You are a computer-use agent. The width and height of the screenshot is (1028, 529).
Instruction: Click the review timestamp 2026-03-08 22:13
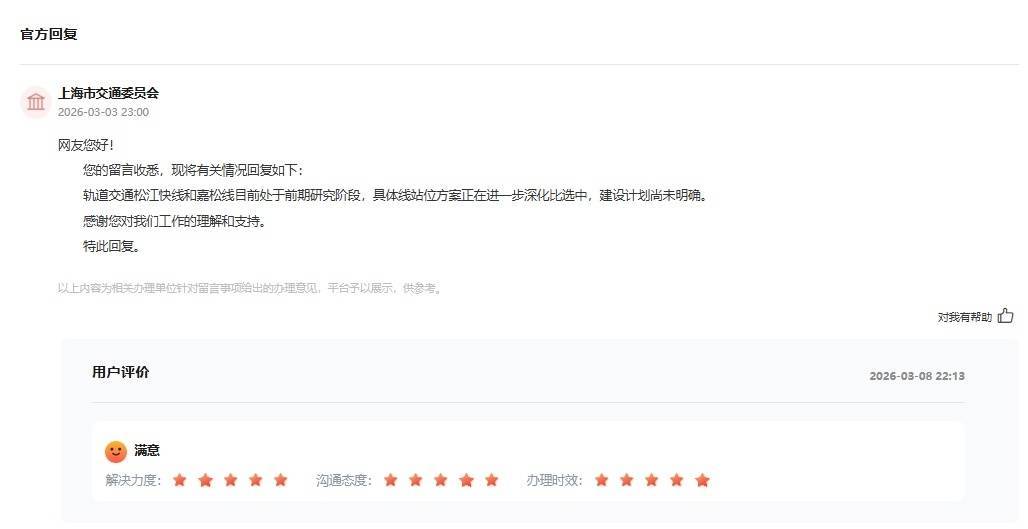917,376
